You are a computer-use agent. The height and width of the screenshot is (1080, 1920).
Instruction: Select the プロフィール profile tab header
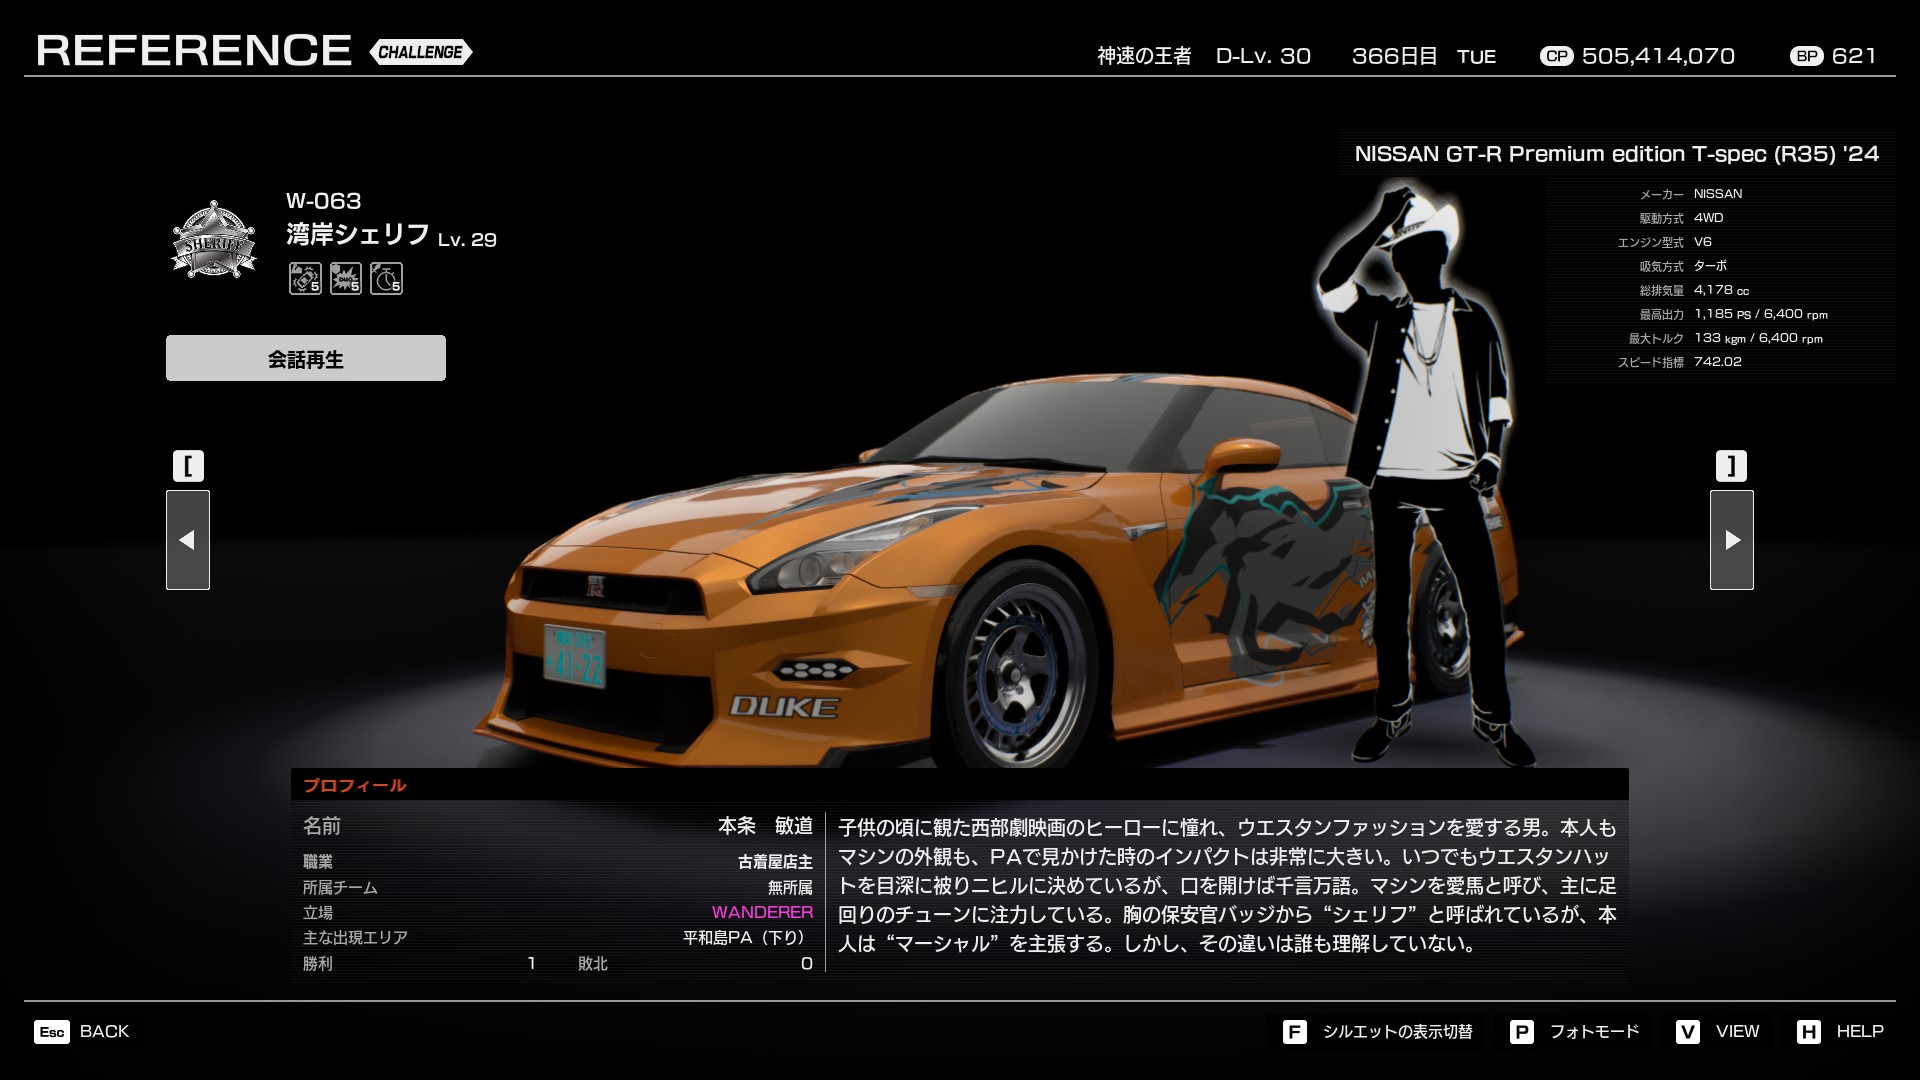pyautogui.click(x=355, y=785)
